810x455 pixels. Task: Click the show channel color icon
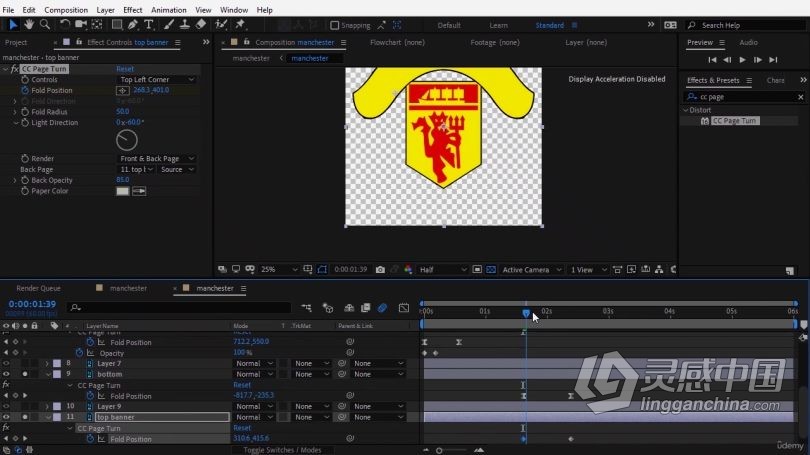(408, 270)
